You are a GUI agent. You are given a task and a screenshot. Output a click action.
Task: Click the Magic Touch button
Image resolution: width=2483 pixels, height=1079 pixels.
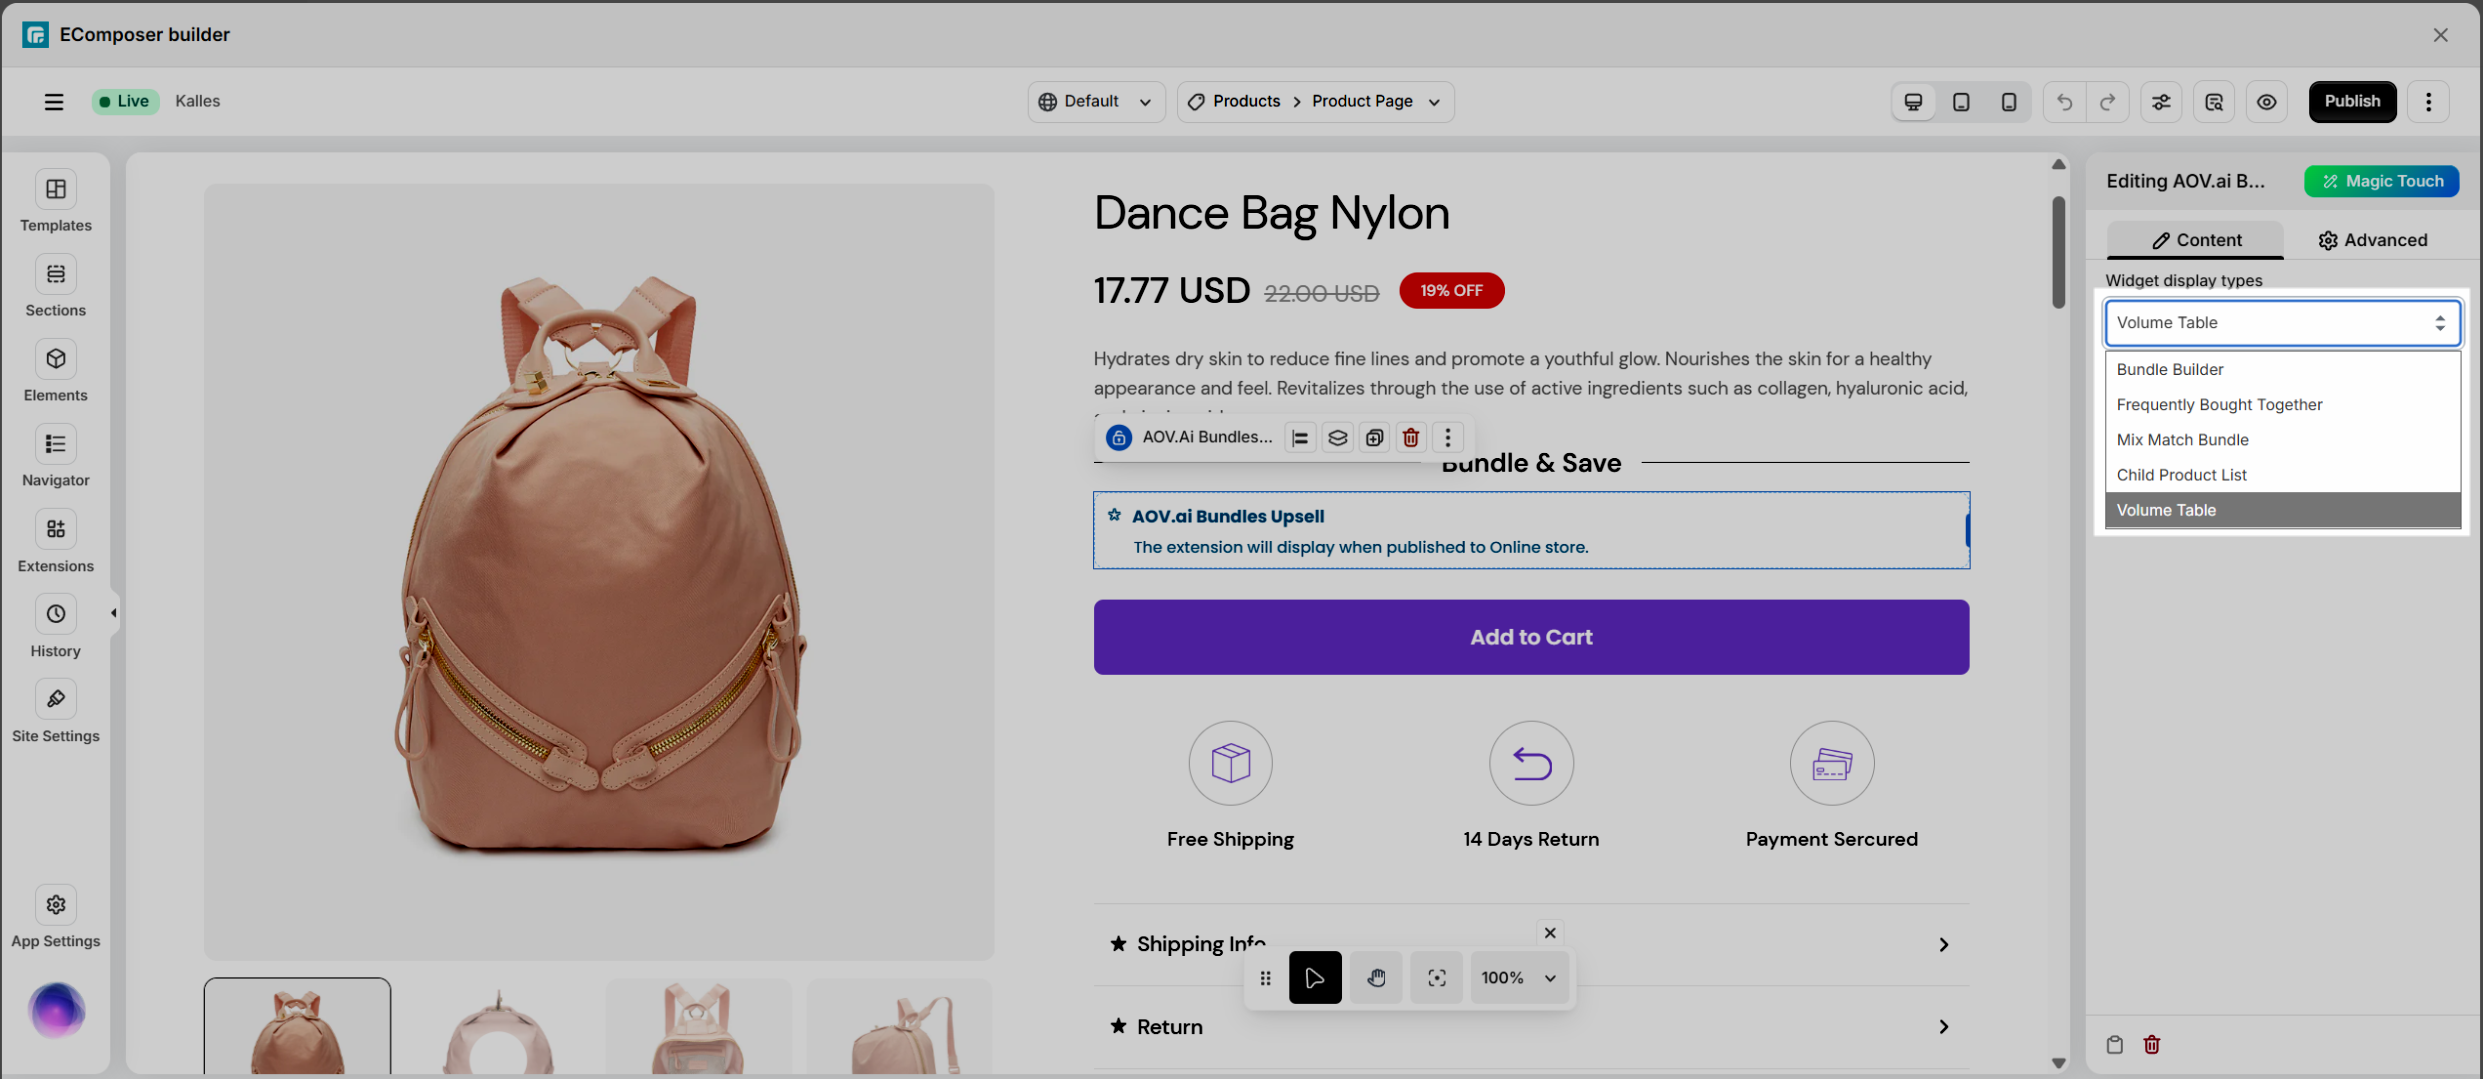(2381, 181)
